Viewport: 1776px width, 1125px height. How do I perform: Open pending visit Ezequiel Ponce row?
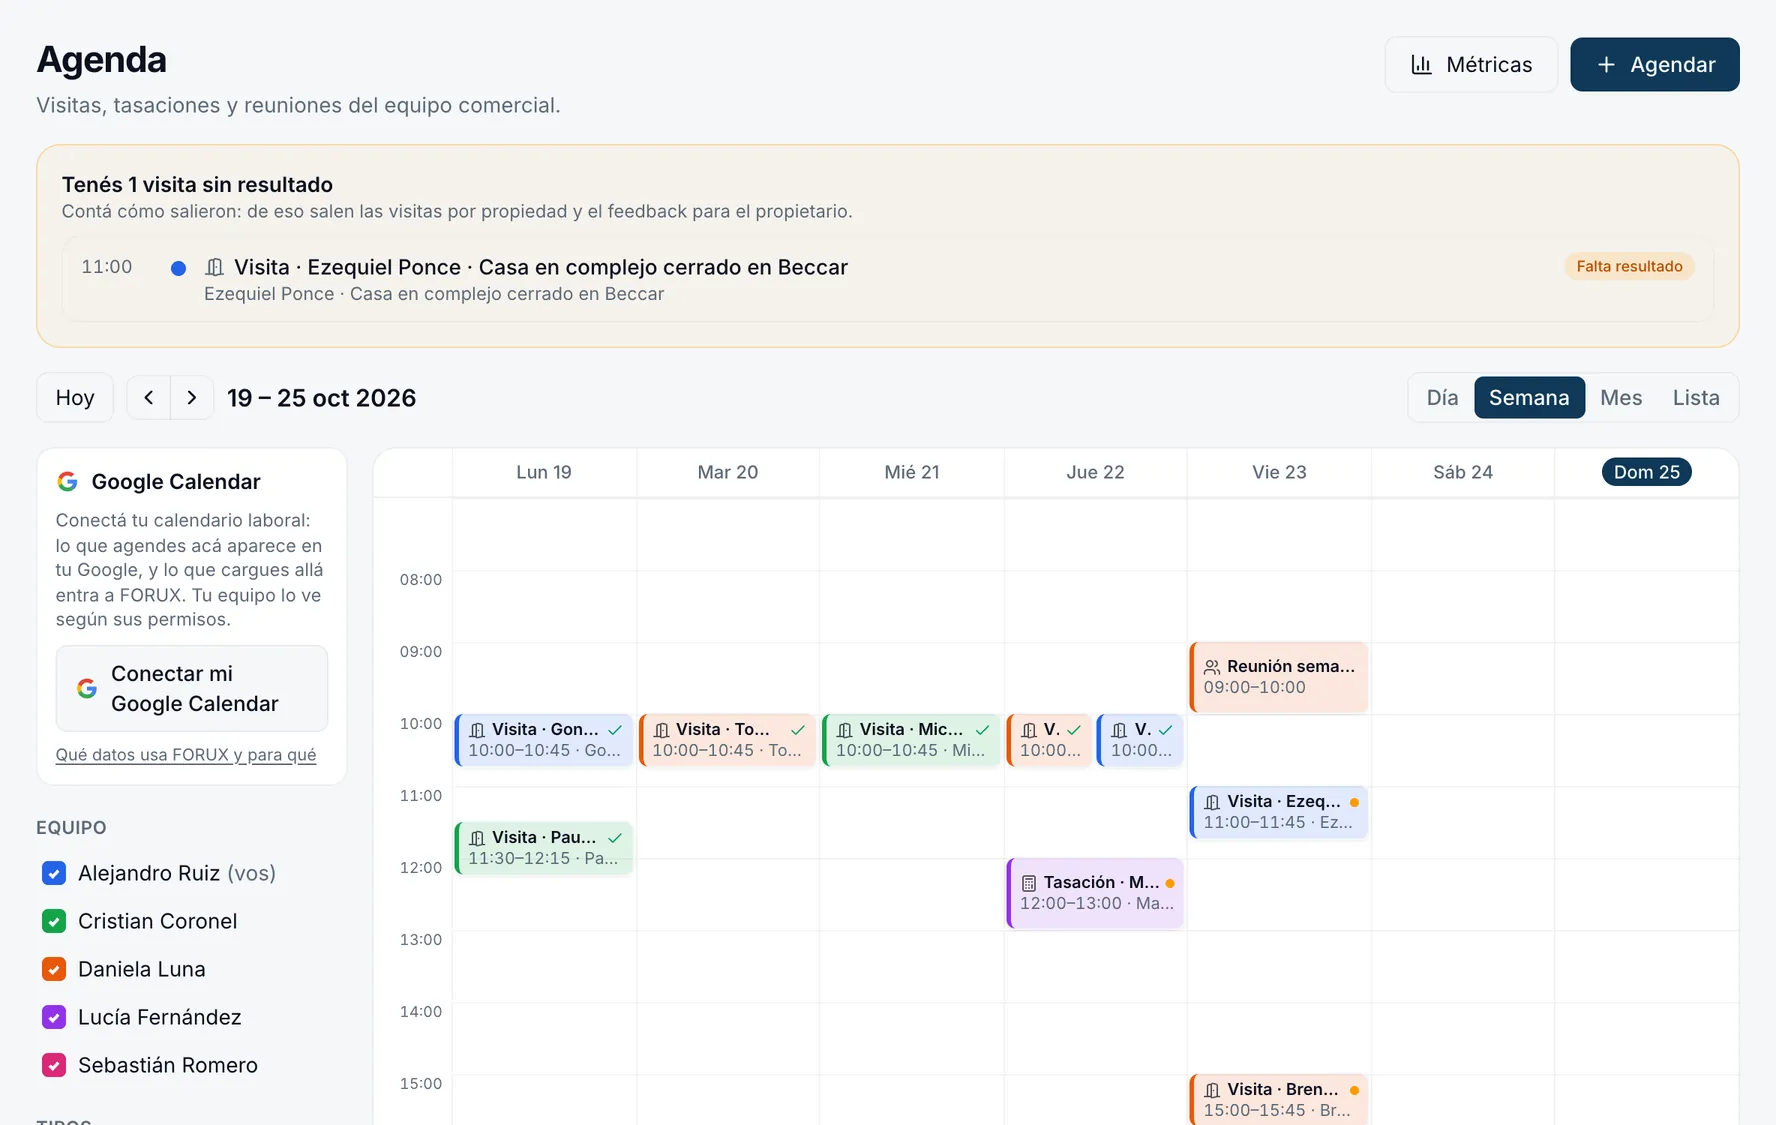click(888, 279)
